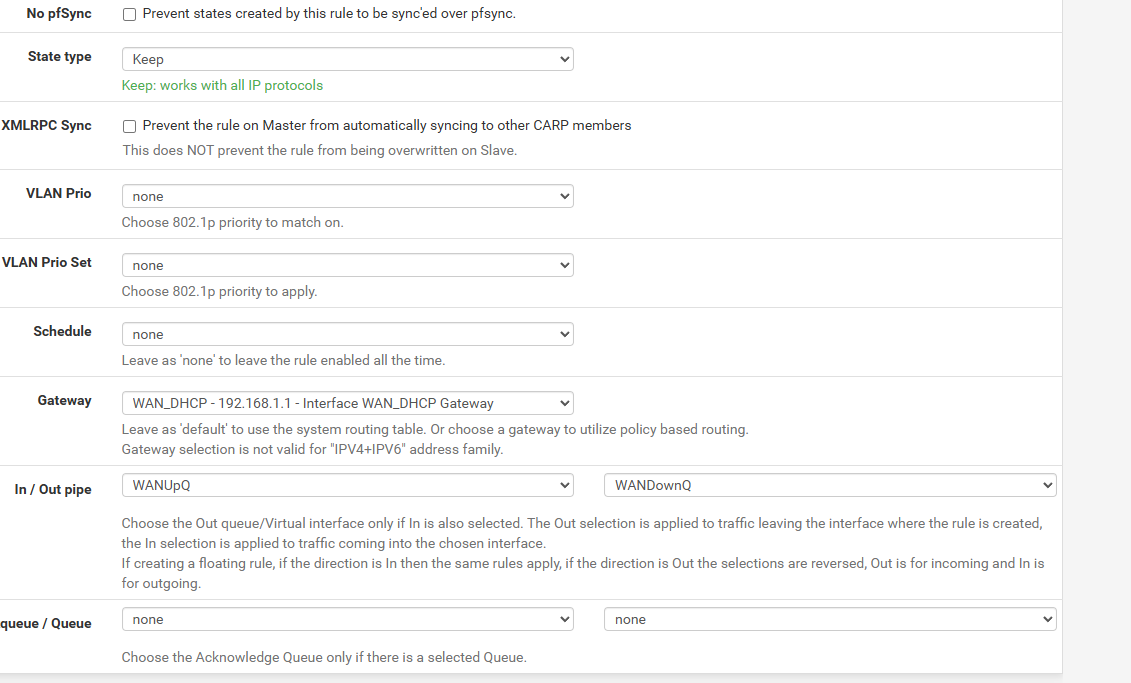Open the VLAN Prio Set dropdown
Screen dimensions: 1131x683
point(347,266)
